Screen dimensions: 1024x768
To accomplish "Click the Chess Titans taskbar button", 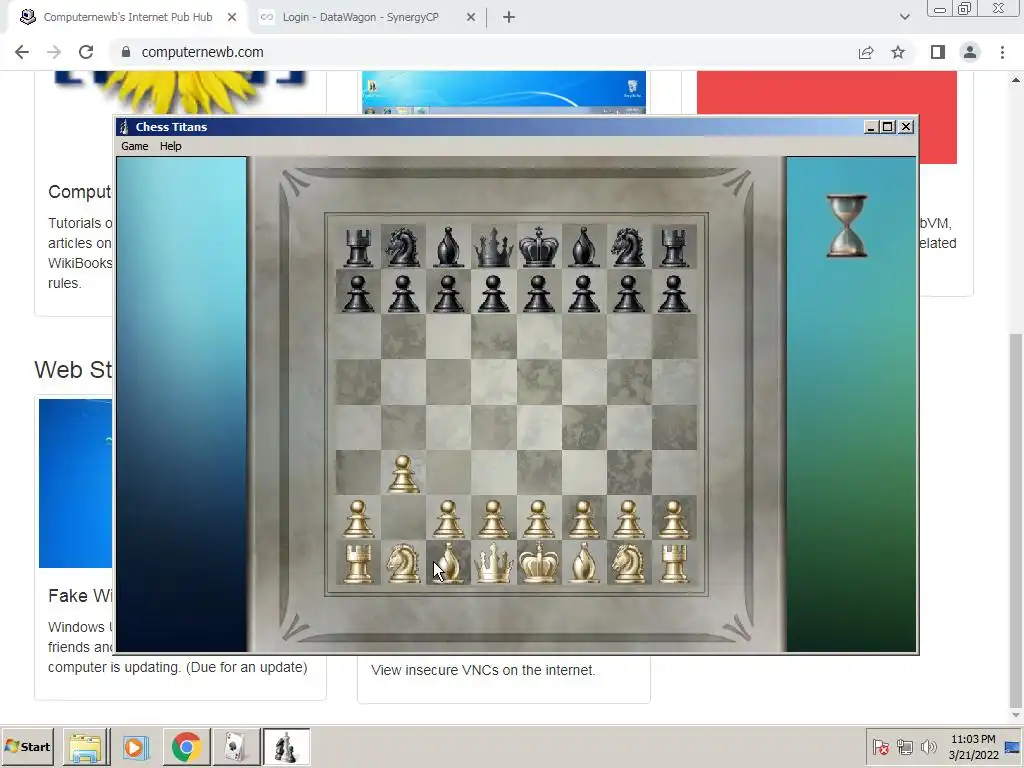I will (287, 747).
